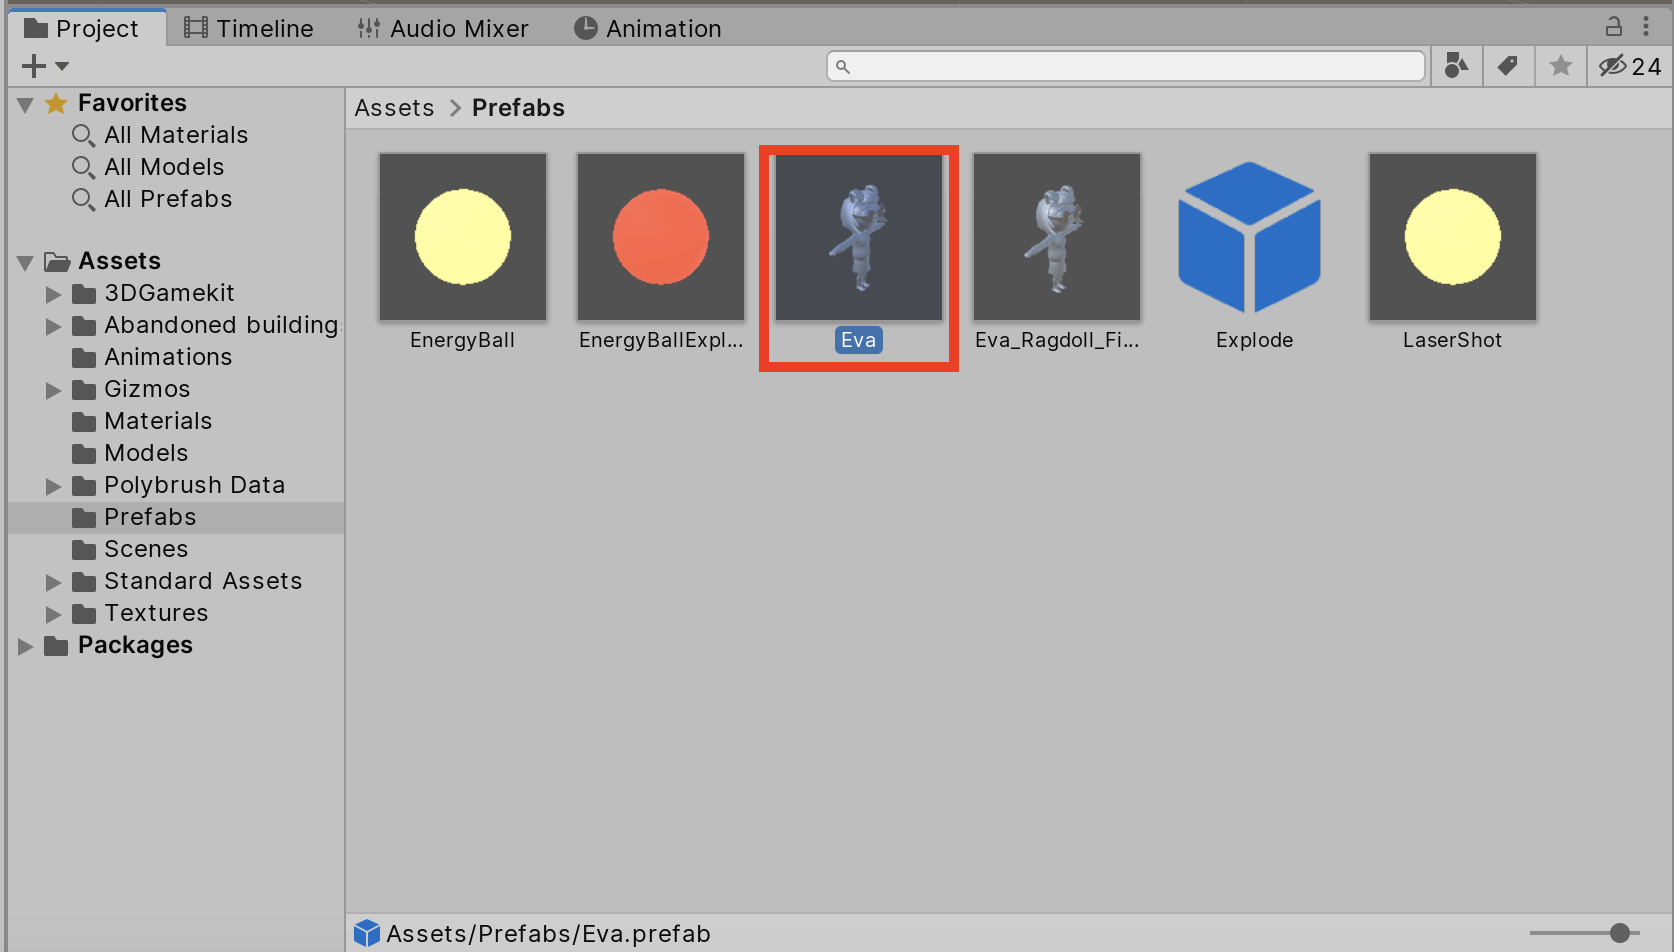Collapse the Favorites section
This screenshot has width=1674, height=952.
tap(26, 104)
